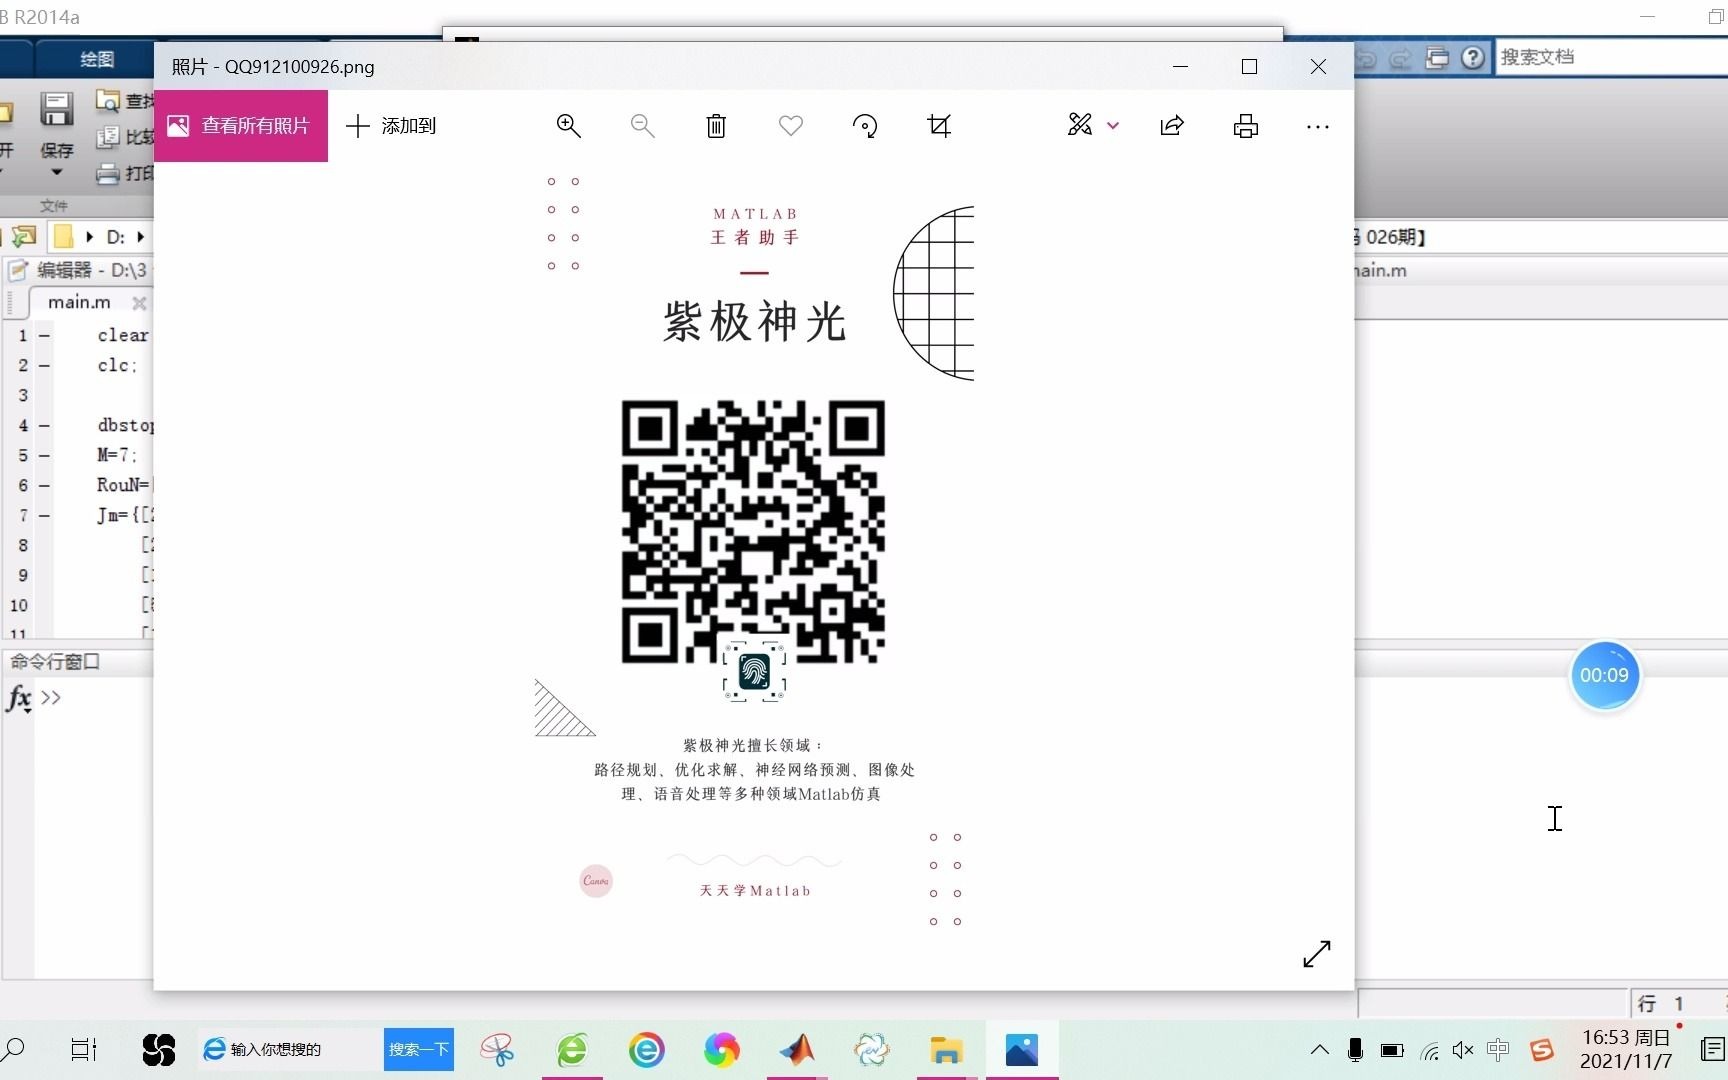Click the 中 input method indicator

tap(1498, 1050)
